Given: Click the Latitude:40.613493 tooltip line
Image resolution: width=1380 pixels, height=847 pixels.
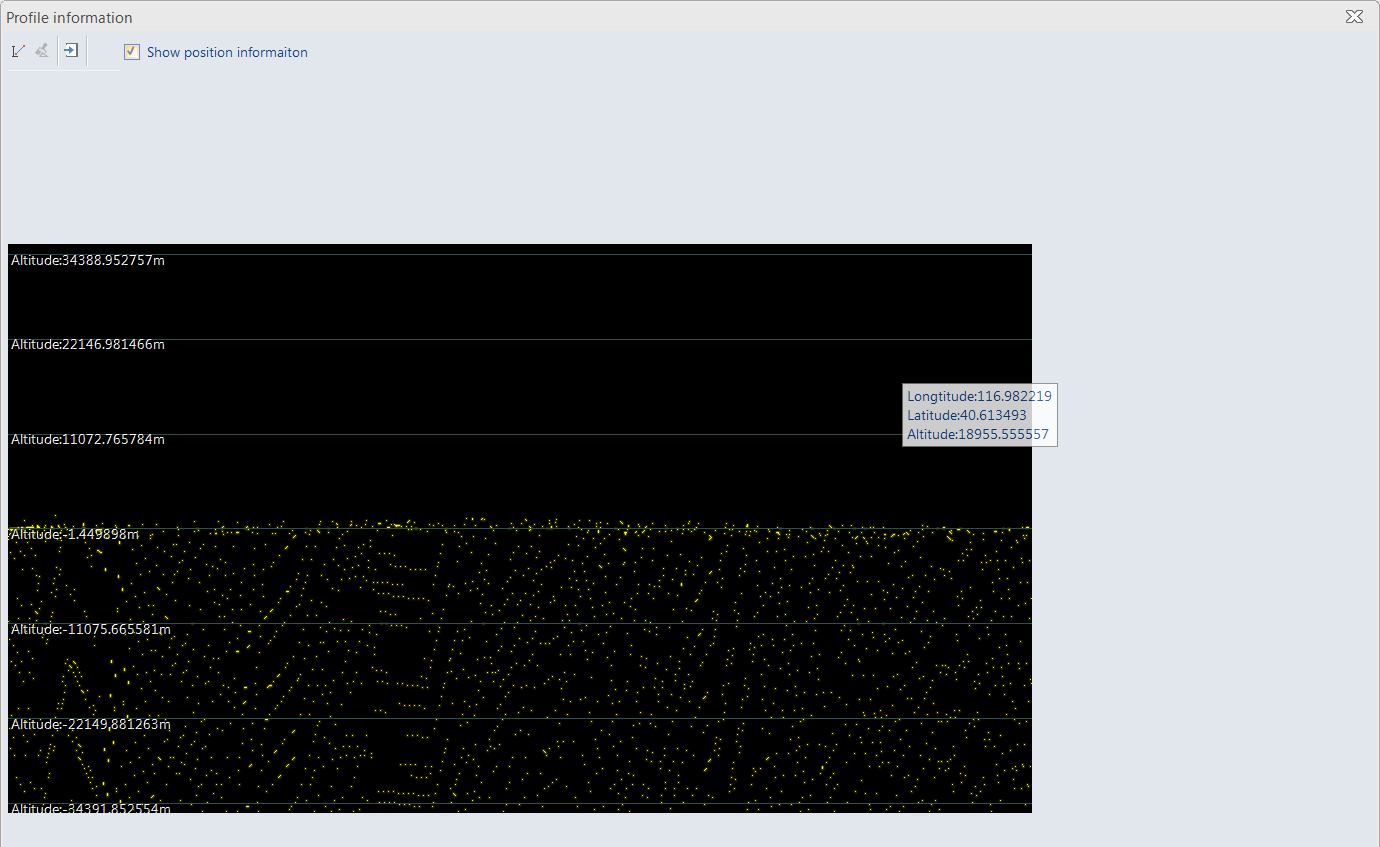Looking at the screenshot, I should click(x=967, y=415).
